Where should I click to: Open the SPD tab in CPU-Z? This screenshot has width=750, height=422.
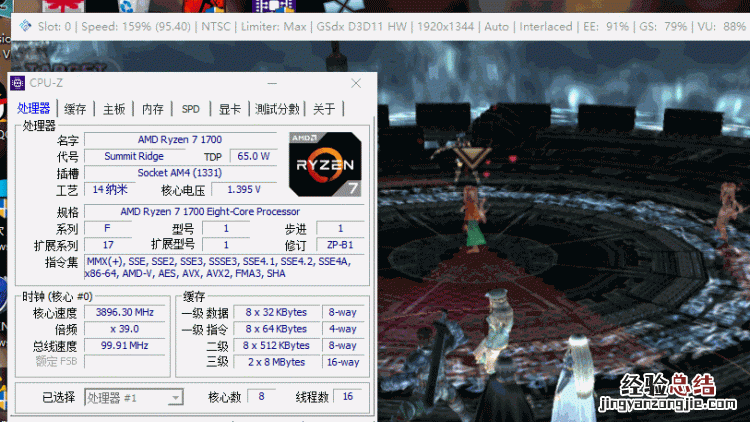tap(191, 109)
